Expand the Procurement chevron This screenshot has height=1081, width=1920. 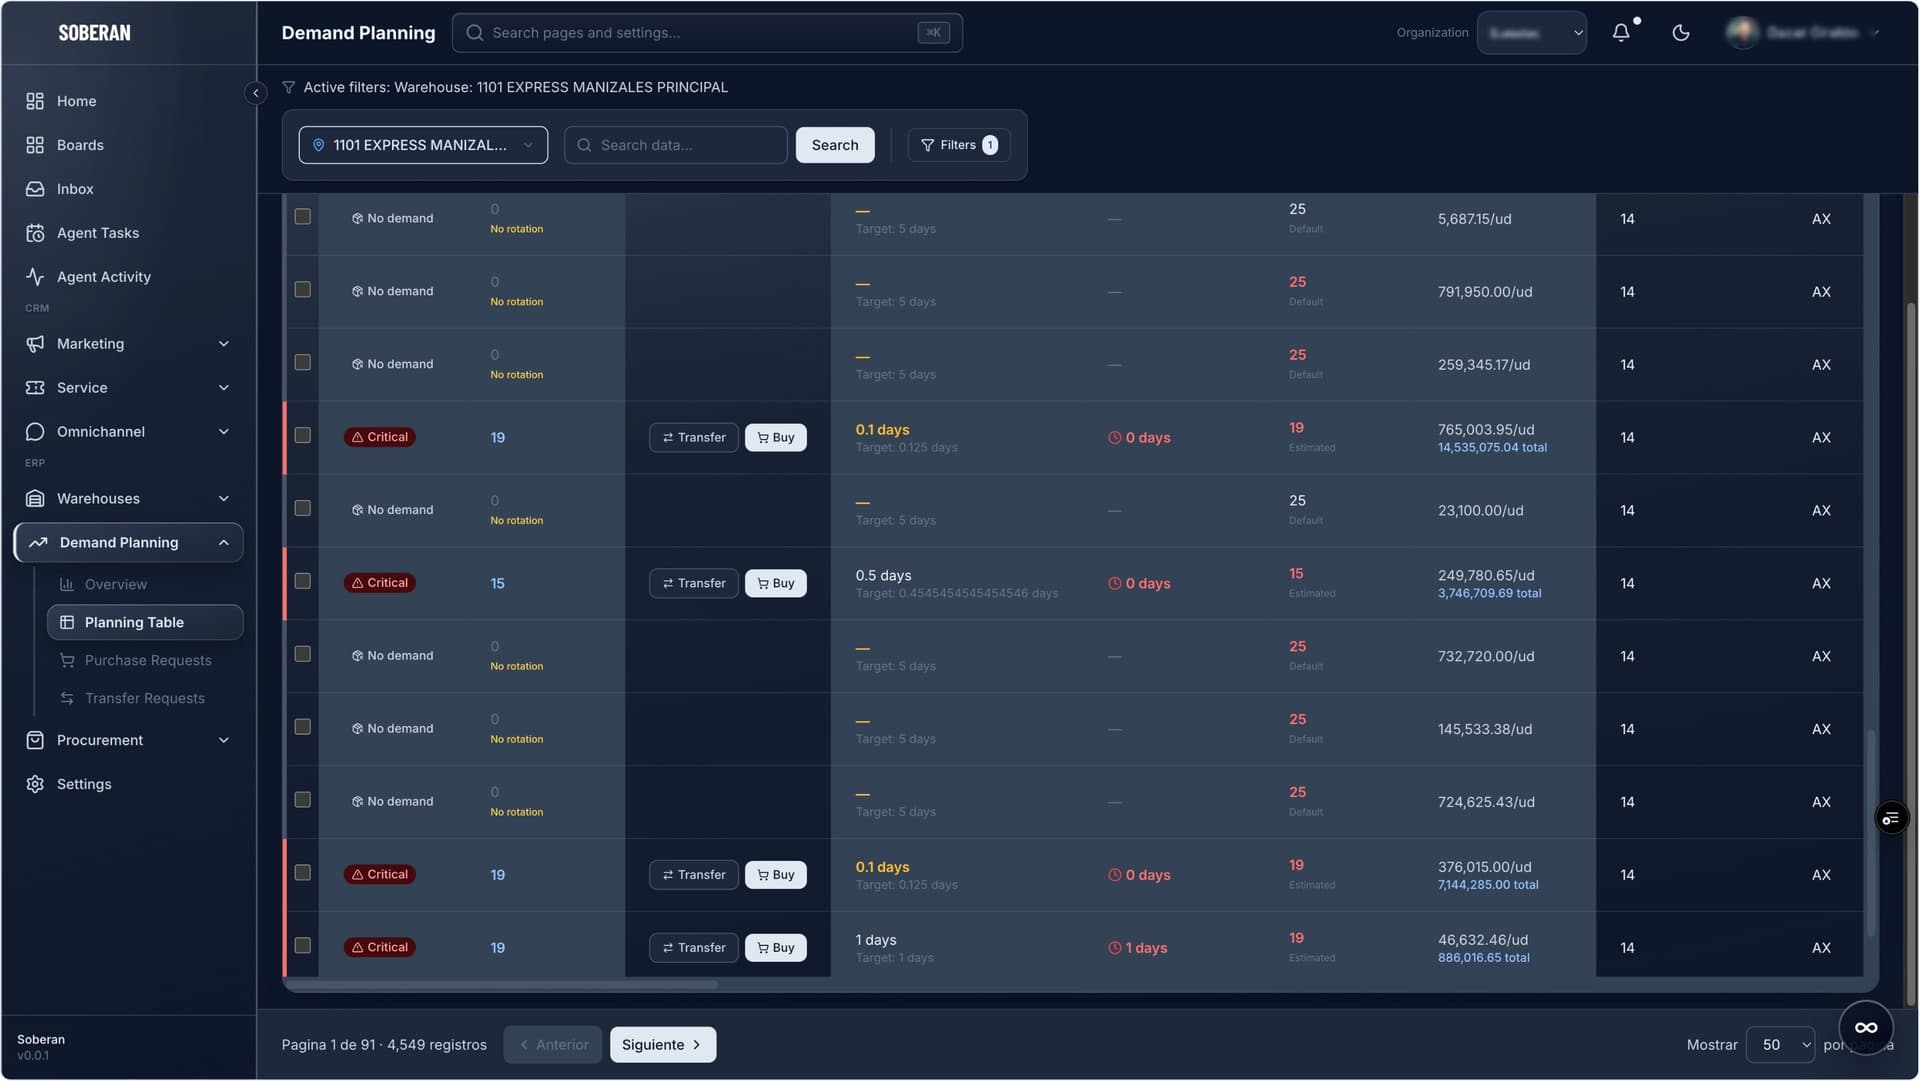[x=224, y=741]
